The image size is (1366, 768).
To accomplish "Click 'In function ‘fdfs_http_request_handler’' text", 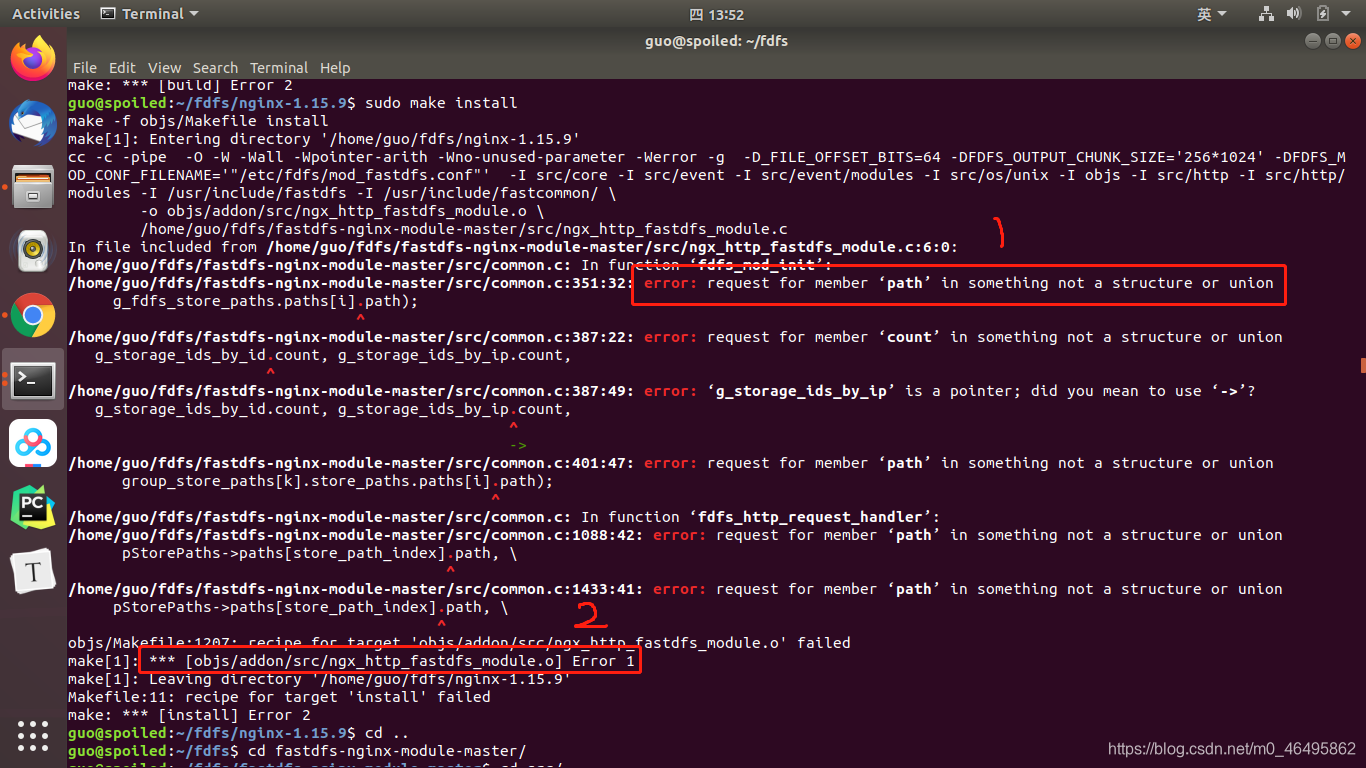I will tap(760, 517).
